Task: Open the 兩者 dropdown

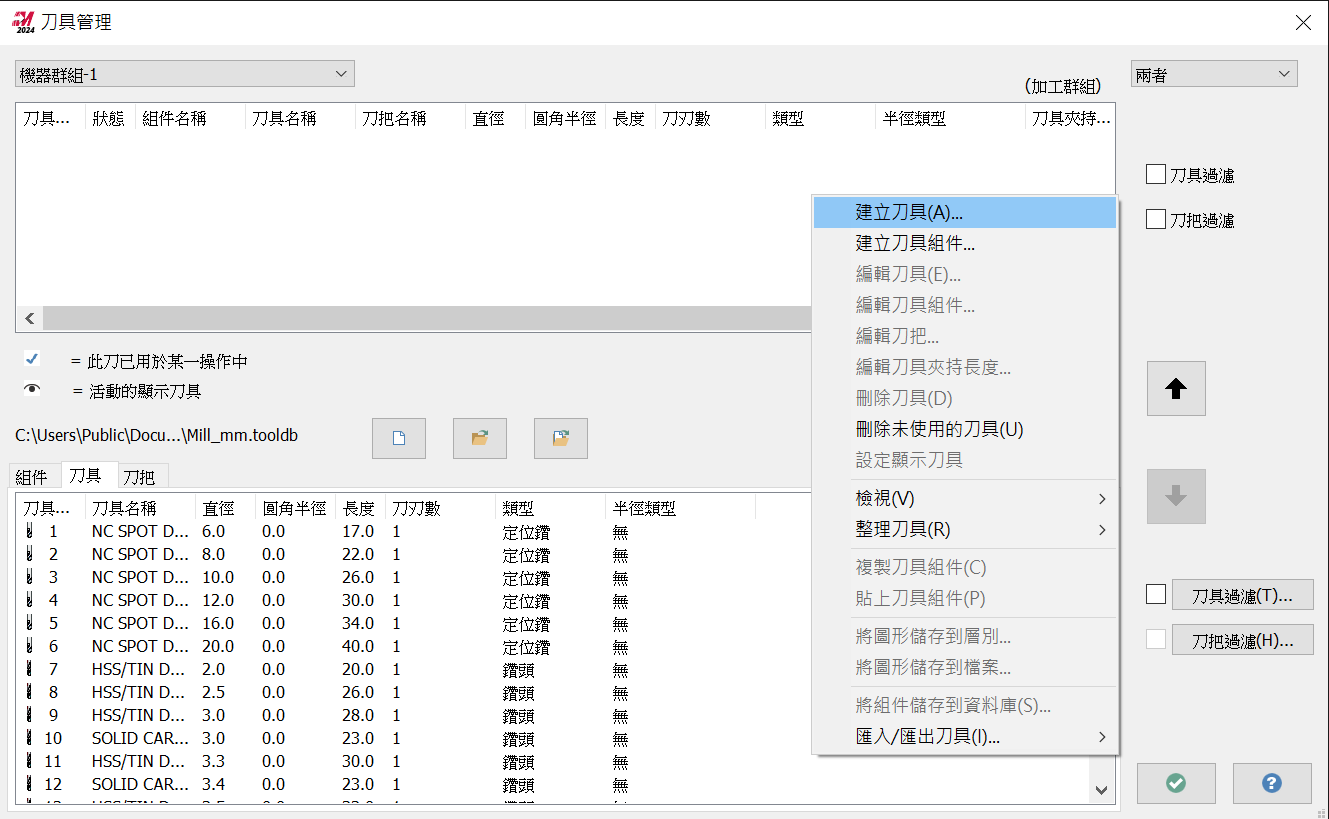Action: point(1214,74)
